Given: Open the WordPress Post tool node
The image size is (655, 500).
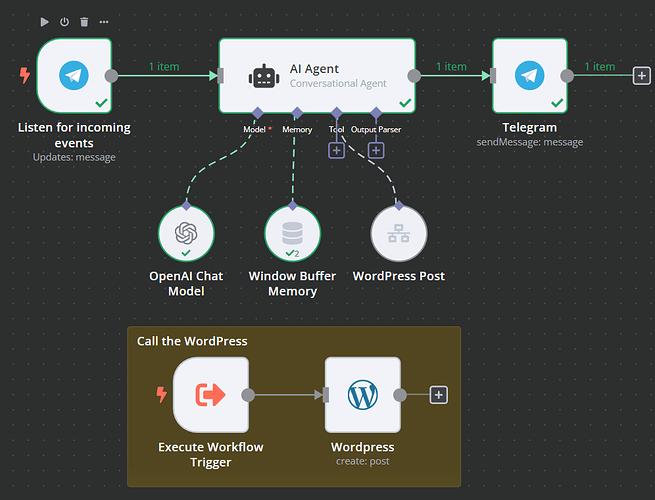Looking at the screenshot, I should pos(399,233).
